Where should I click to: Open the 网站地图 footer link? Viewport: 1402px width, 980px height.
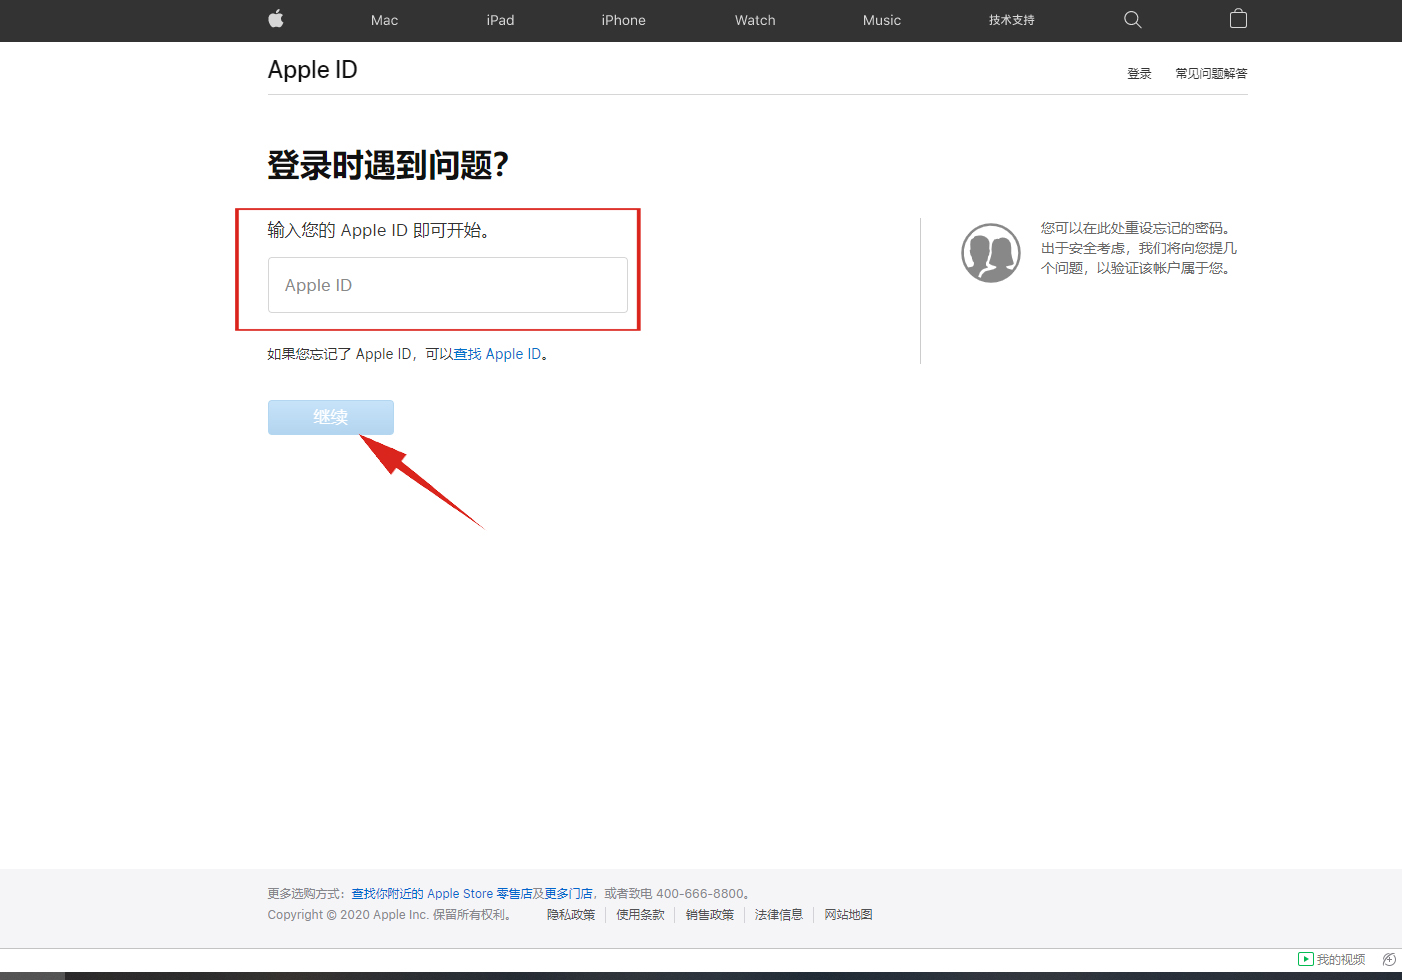(x=848, y=915)
